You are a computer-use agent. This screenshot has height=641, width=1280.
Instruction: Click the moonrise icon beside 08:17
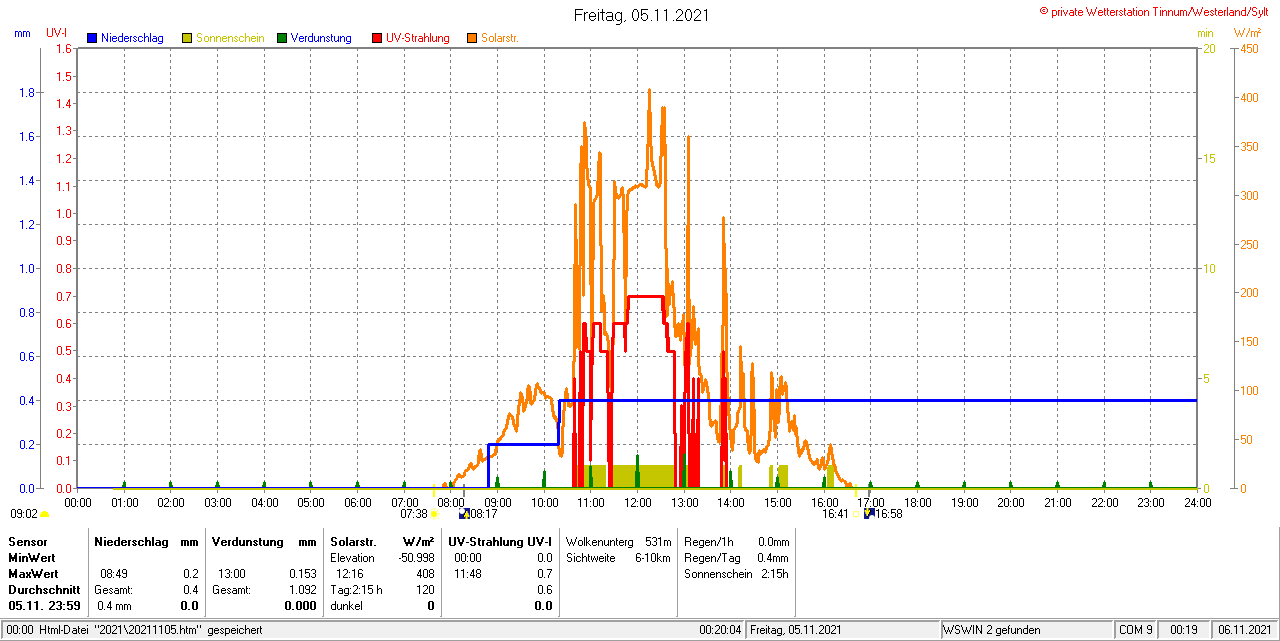coord(464,514)
